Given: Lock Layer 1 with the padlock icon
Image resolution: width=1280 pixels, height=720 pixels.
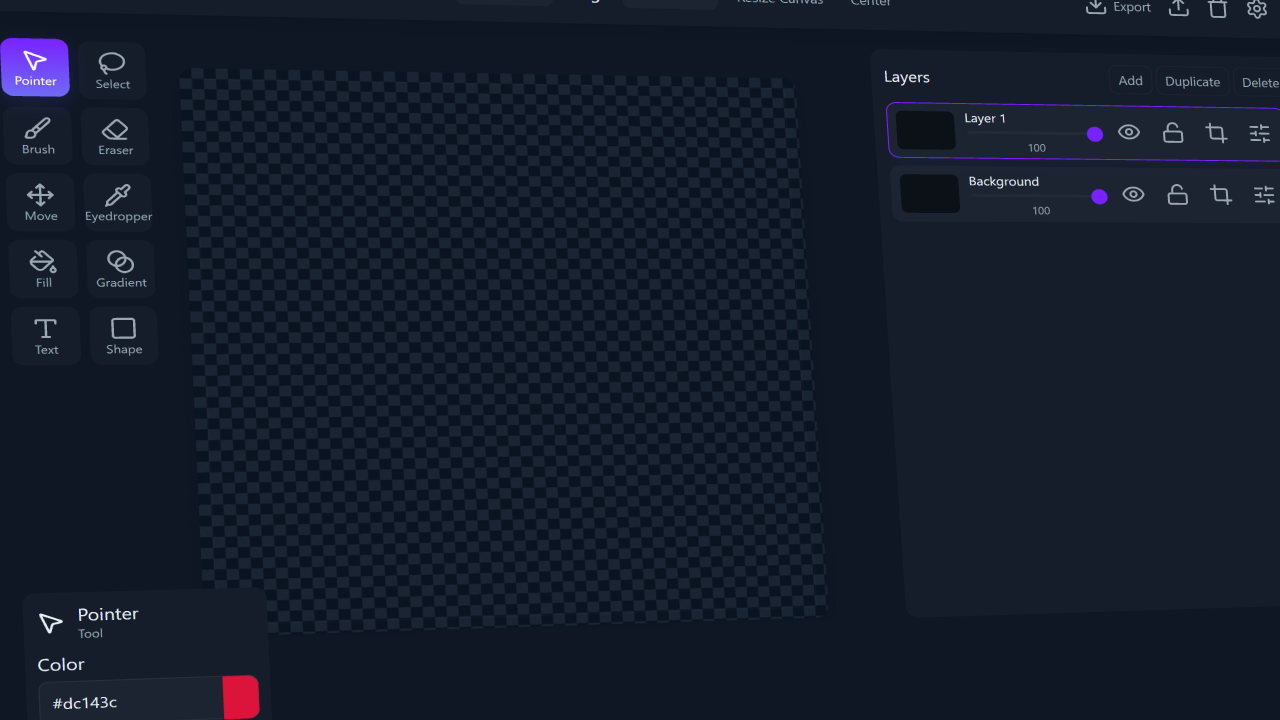Looking at the screenshot, I should [1173, 132].
